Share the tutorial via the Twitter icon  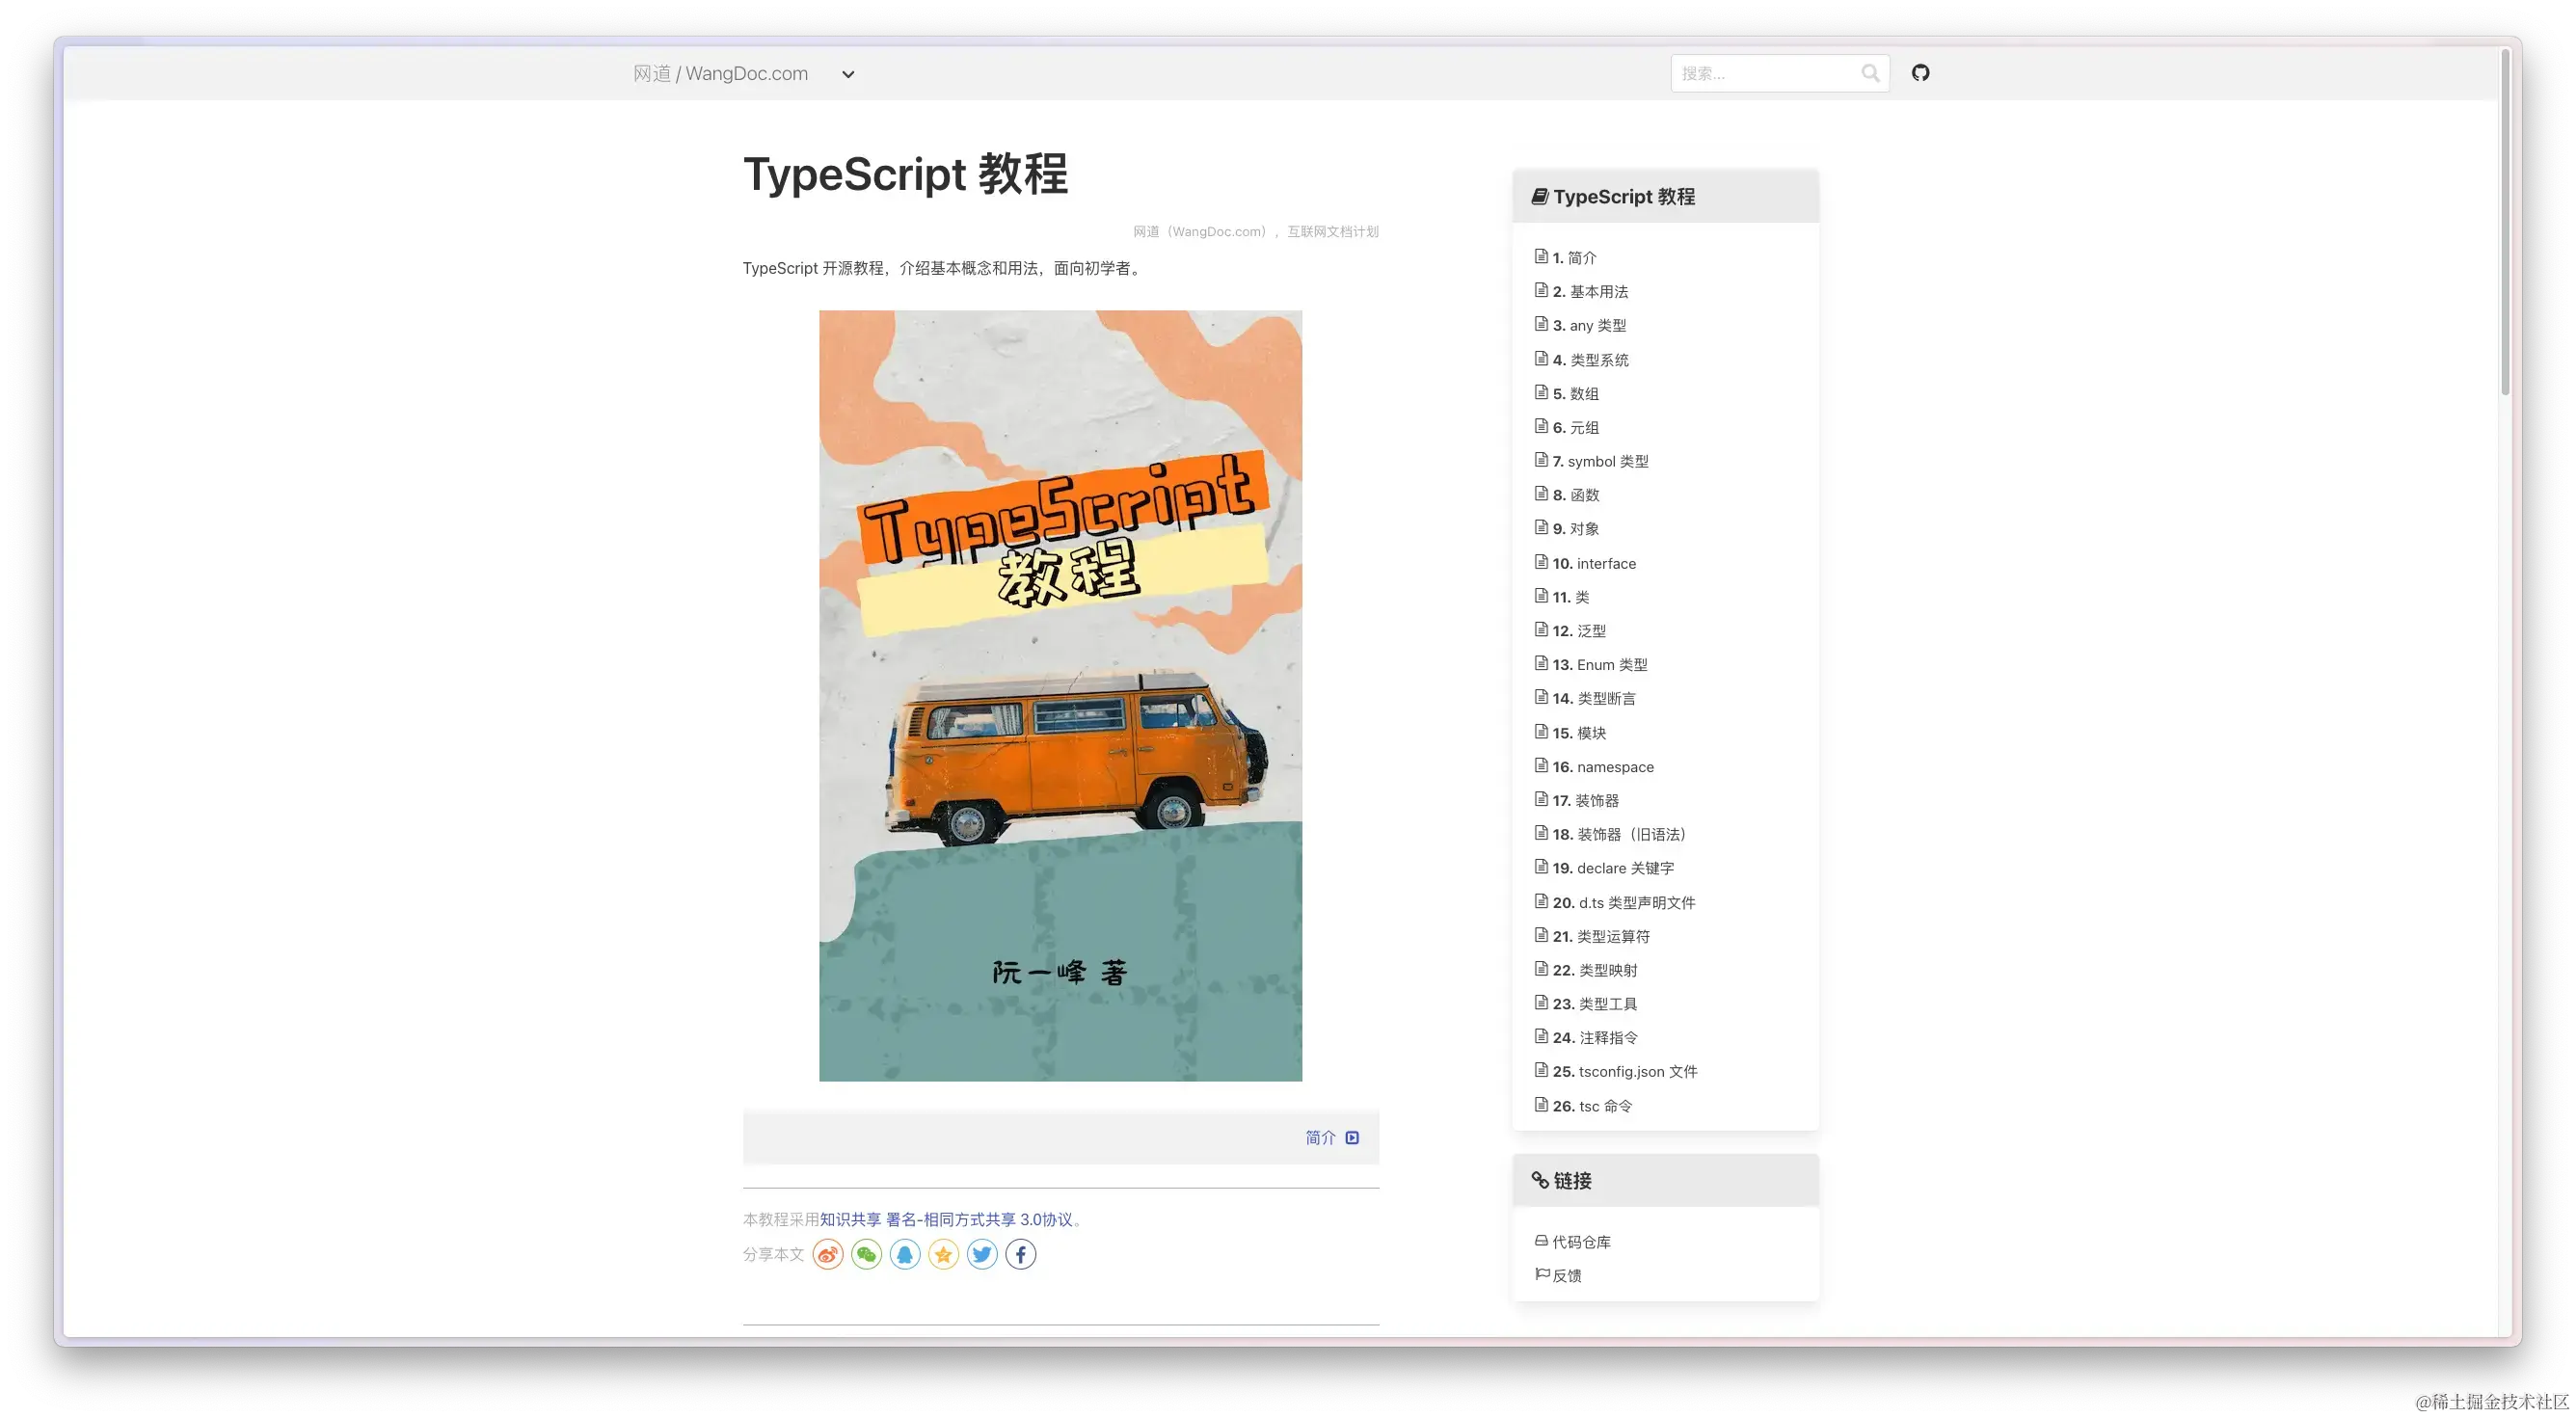[982, 1254]
